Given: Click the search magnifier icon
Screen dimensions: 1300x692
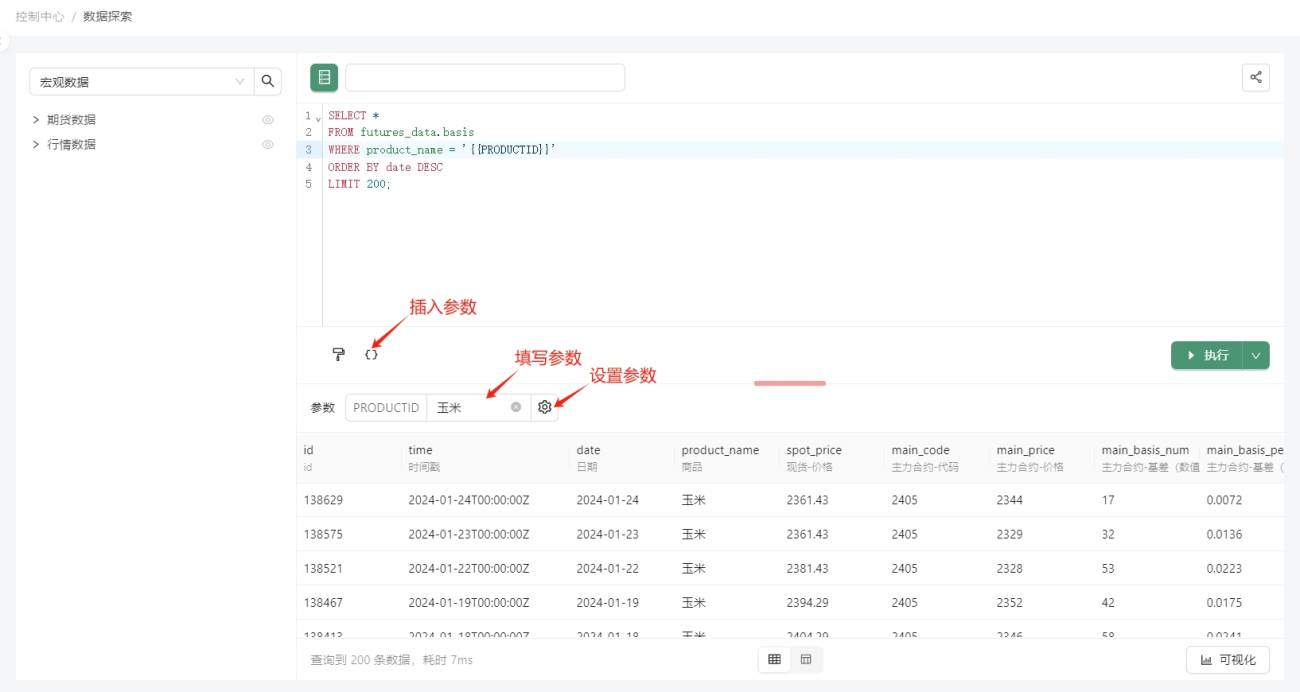Looking at the screenshot, I should pos(268,82).
